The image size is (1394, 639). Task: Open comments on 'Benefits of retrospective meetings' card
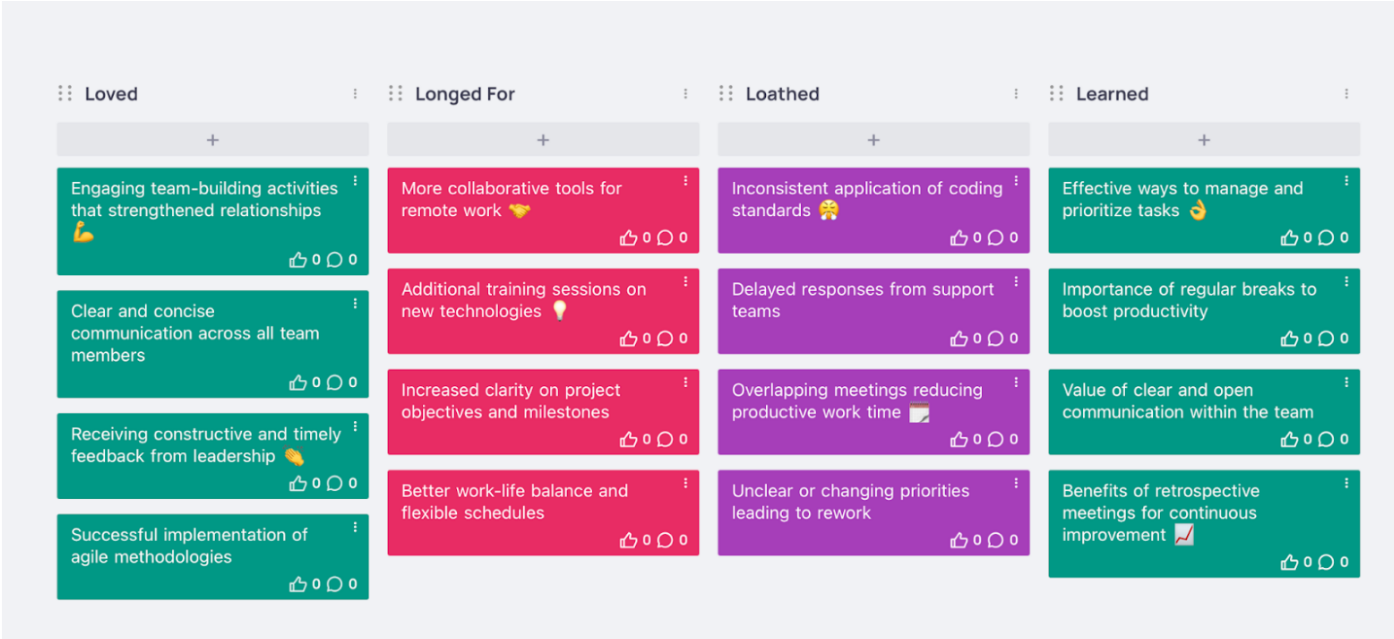pos(1326,562)
